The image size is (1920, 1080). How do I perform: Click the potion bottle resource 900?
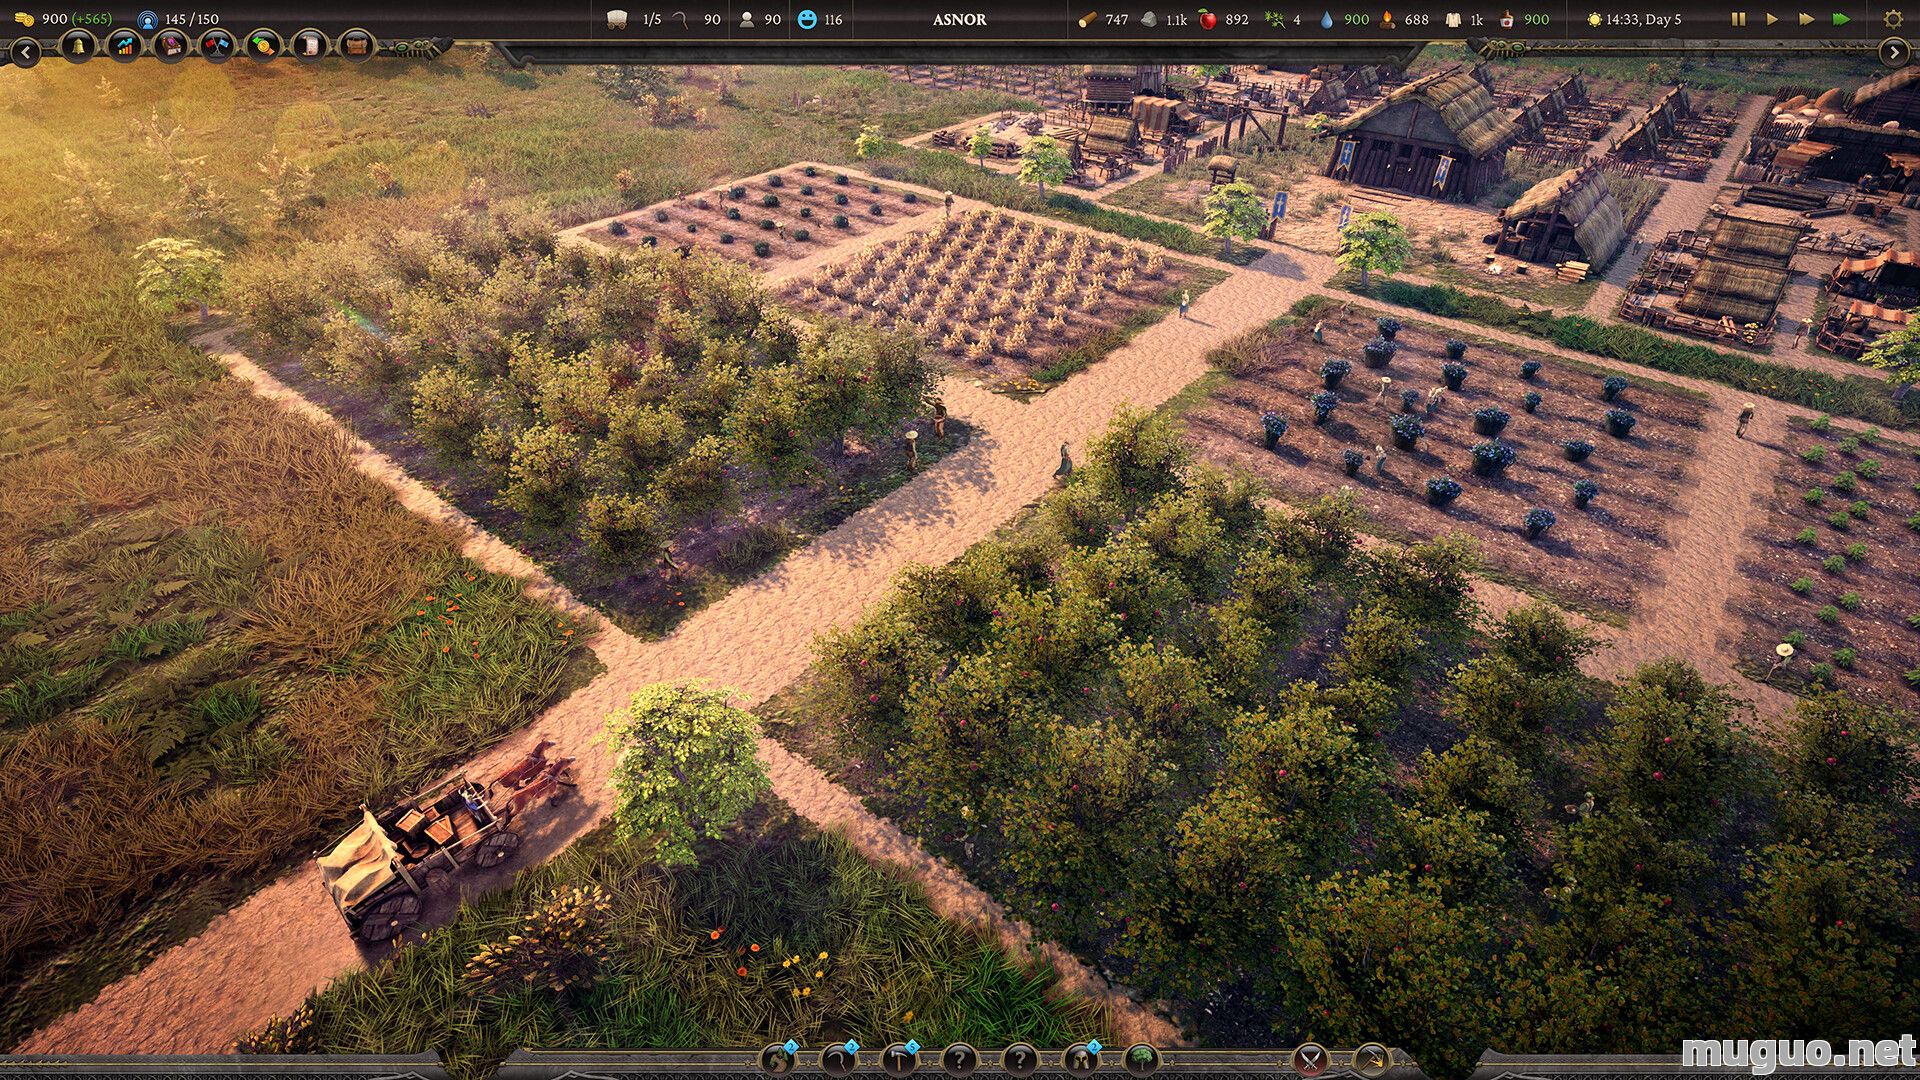(x=1524, y=19)
